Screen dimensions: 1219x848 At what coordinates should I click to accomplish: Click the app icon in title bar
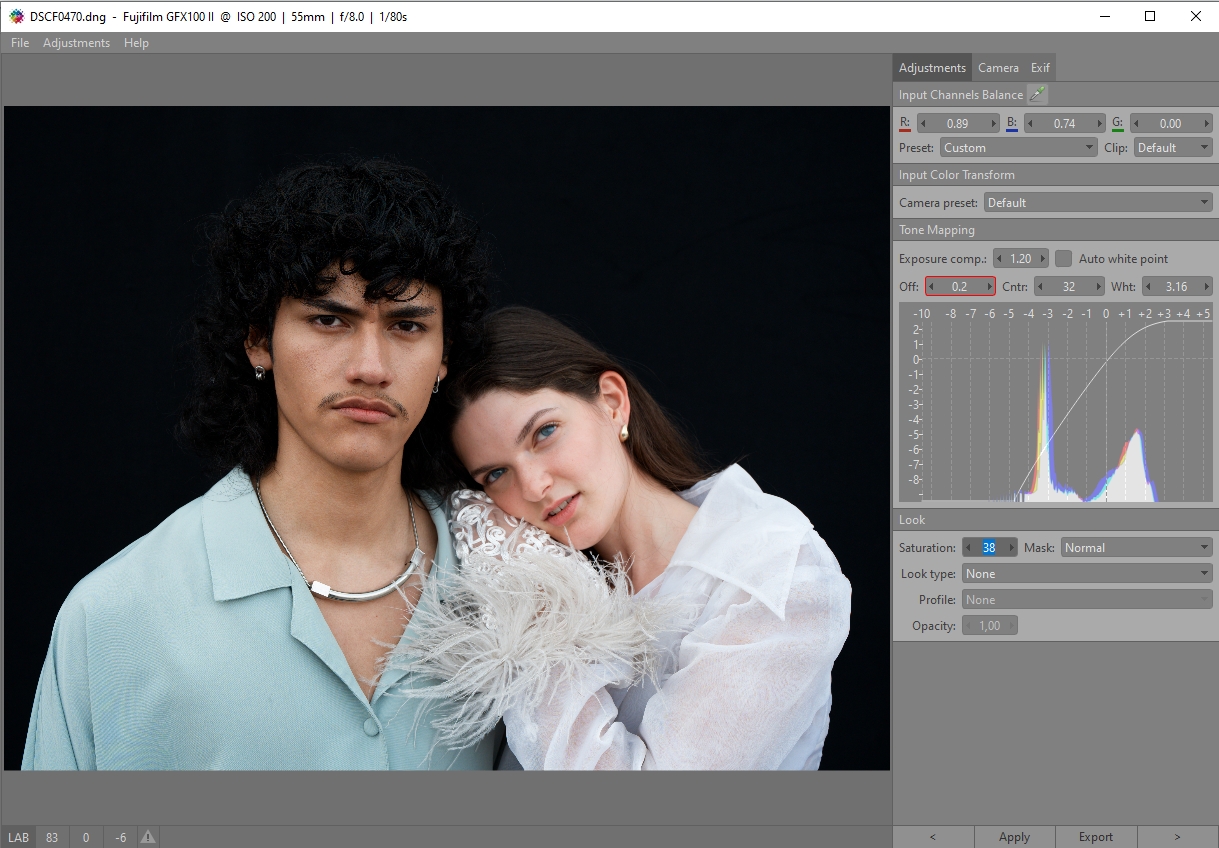click(x=16, y=16)
